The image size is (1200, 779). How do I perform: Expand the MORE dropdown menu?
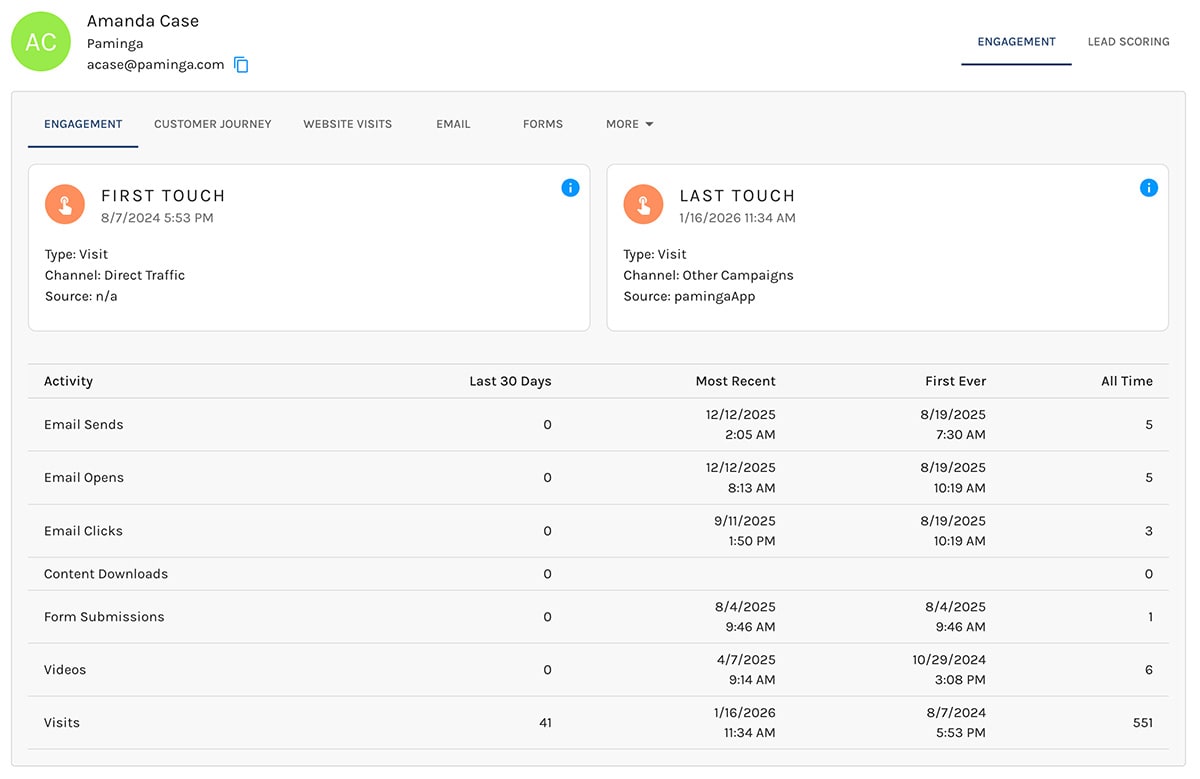(628, 123)
